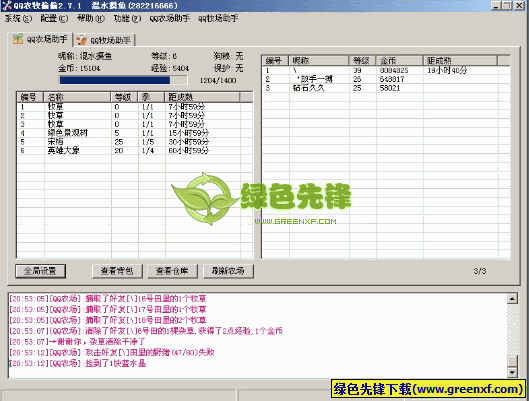Screen dimensions: 529x401
Task: Click the animal icon on QQ牧场助手 tab
Action: tap(81, 40)
